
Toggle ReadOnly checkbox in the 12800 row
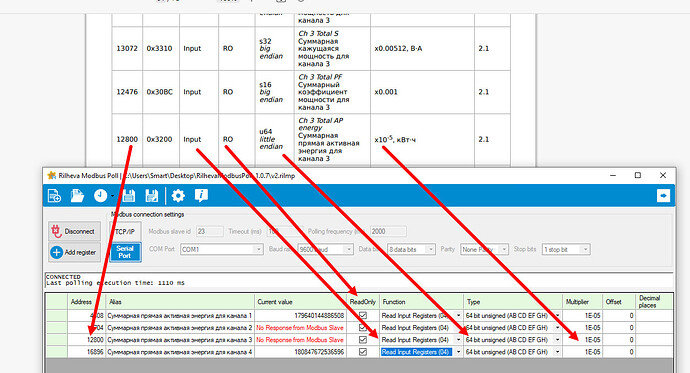click(363, 340)
